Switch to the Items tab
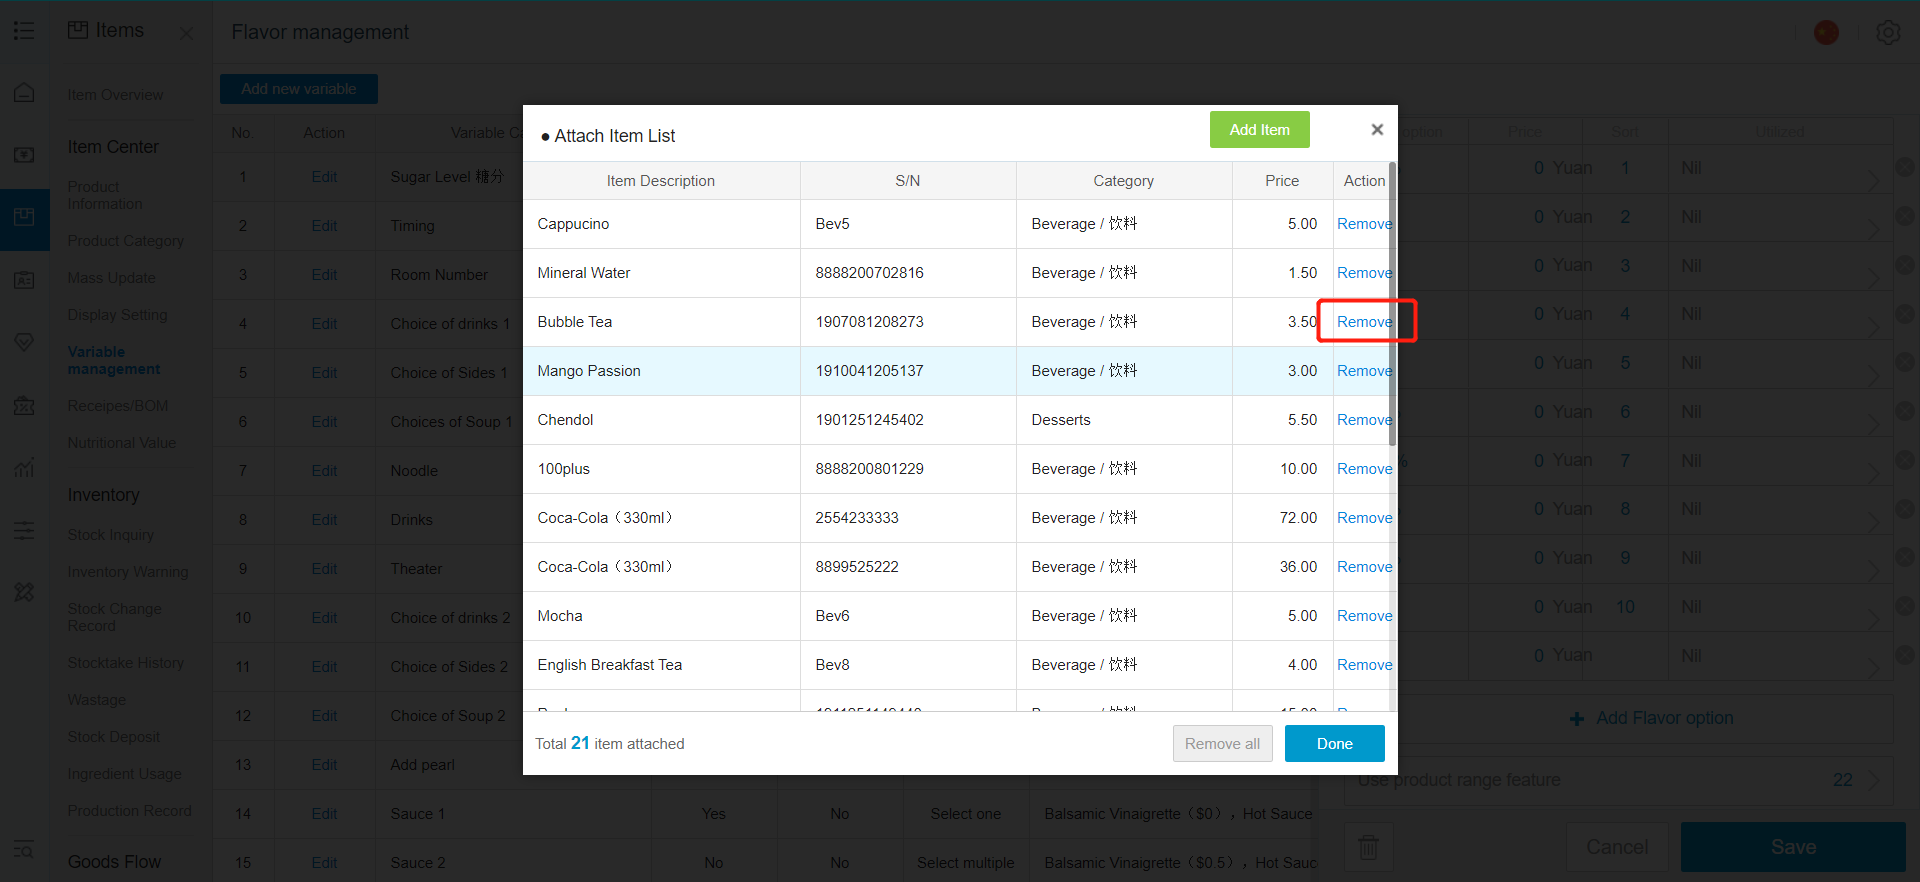 tap(106, 31)
